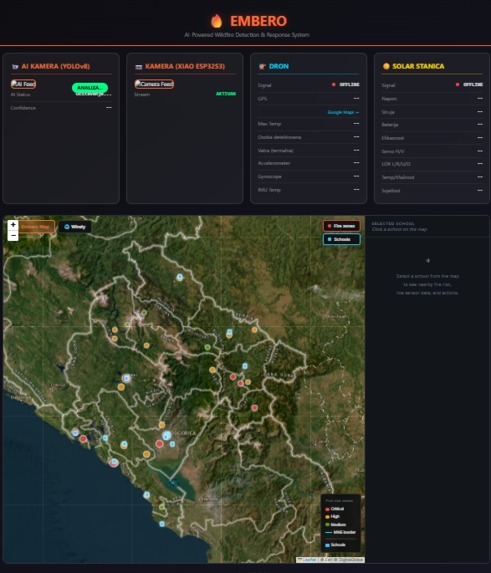Select the red critical marker beside Podgorica label
The height and width of the screenshot is (573, 491).
[x=159, y=444]
